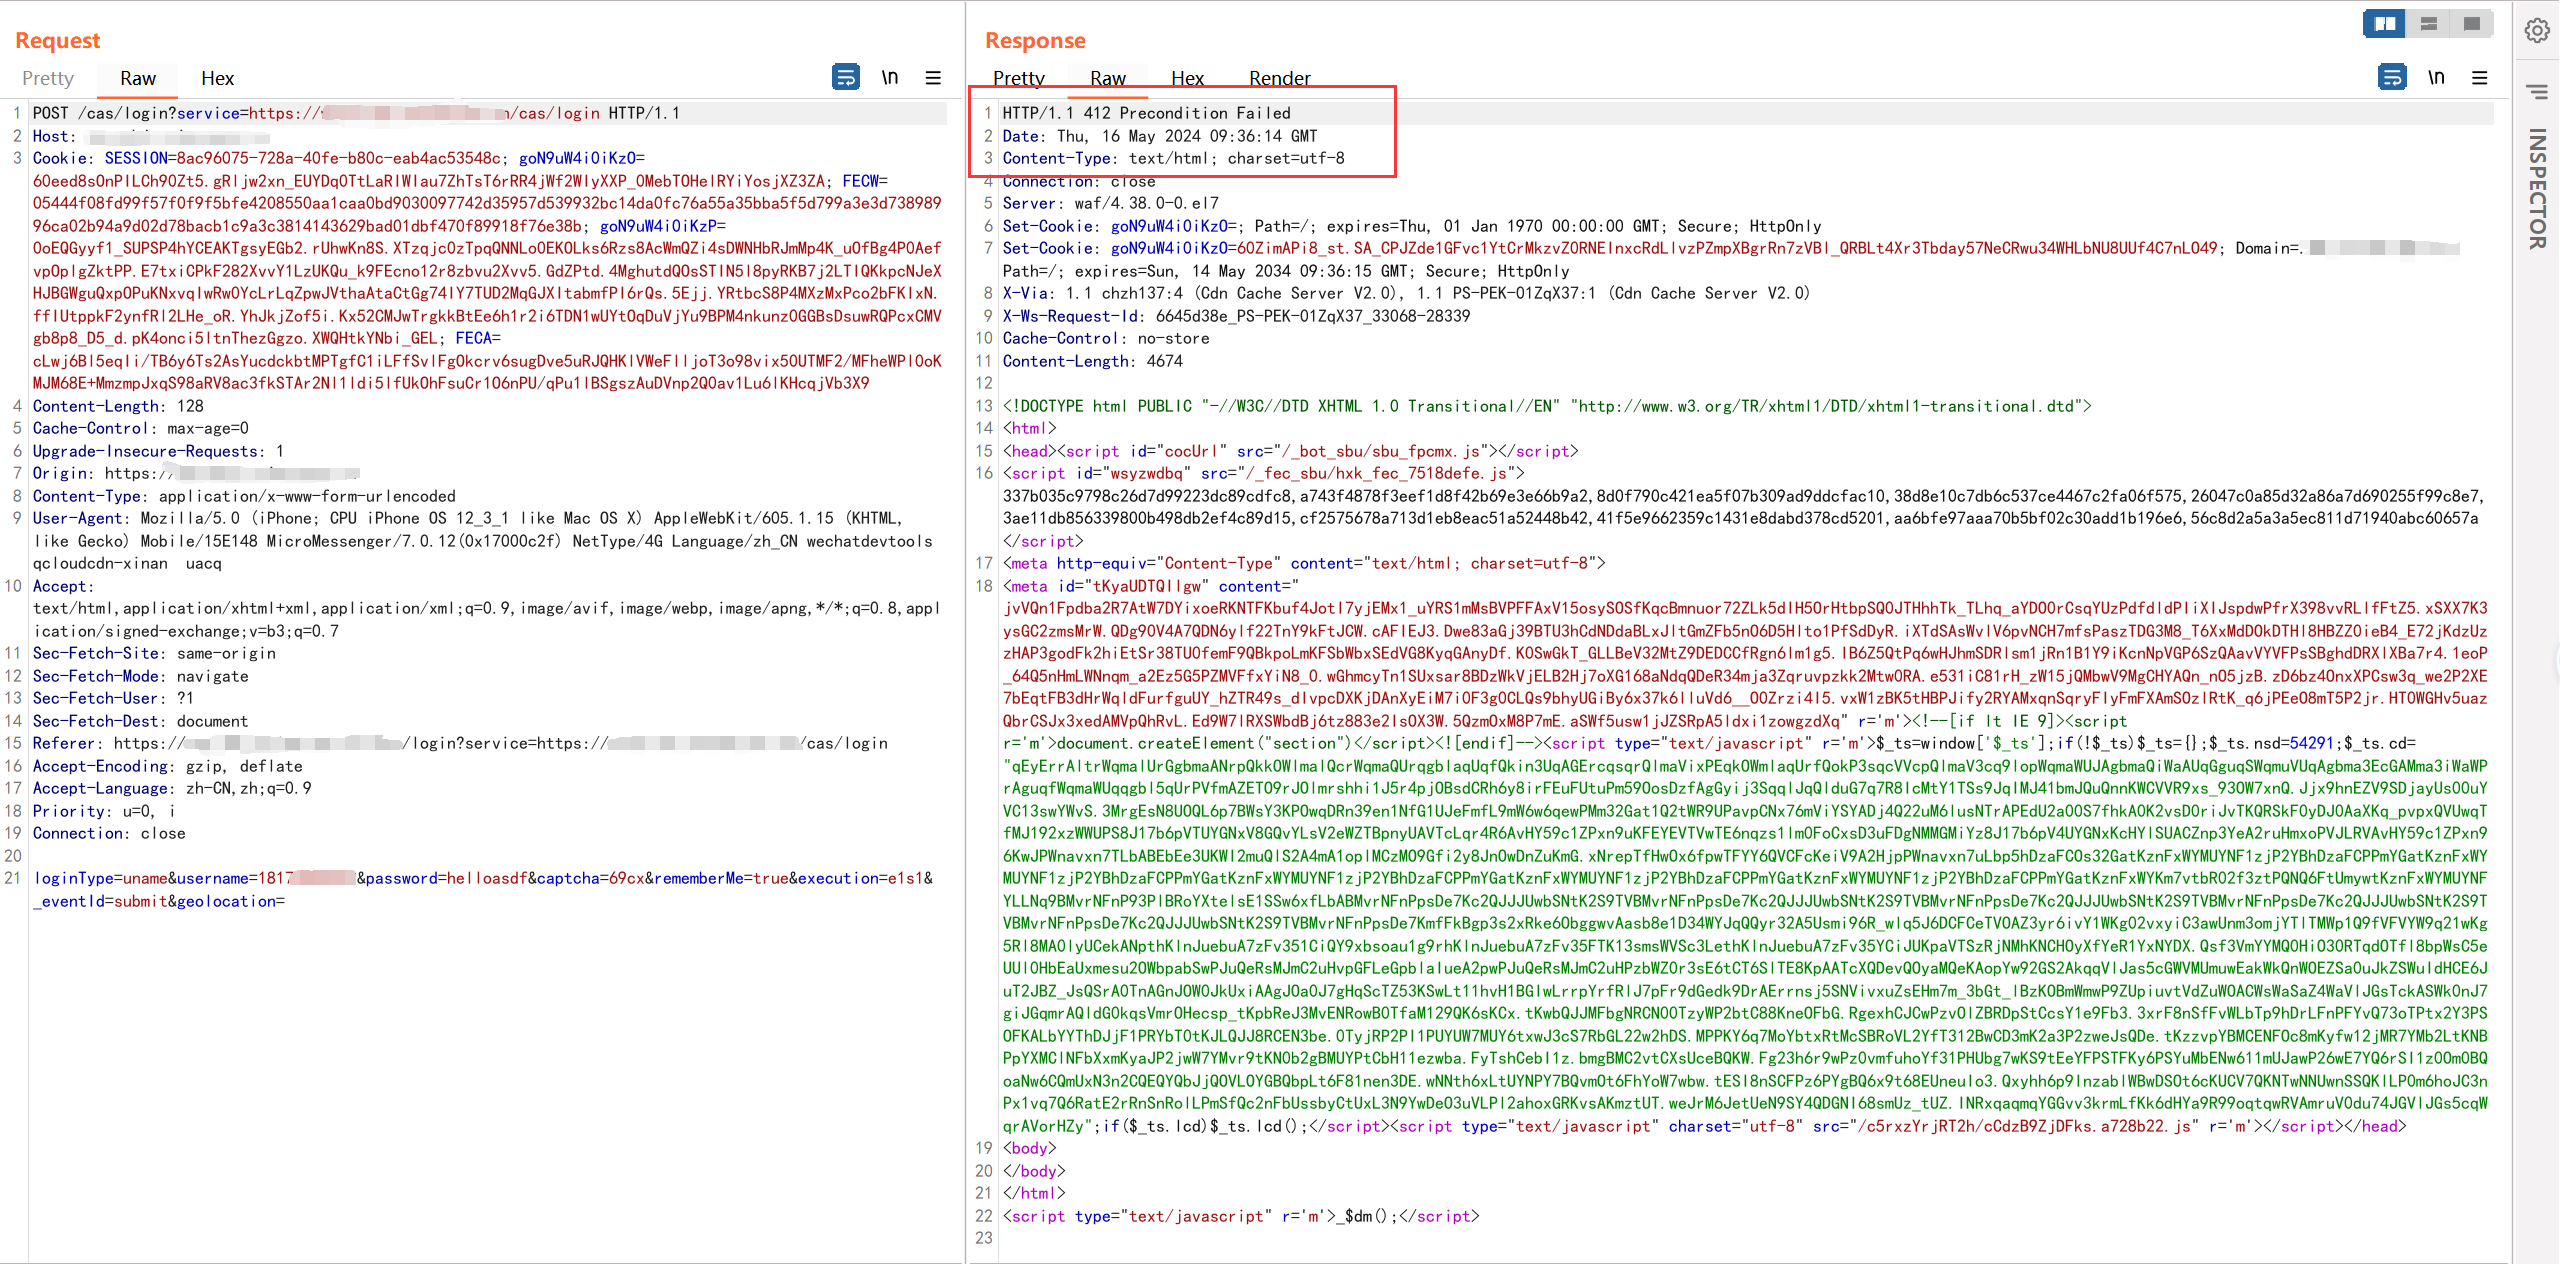Viewport: 2560px width, 1264px height.
Task: Click the 'Priority: u=0, i' header line
Action: (104, 811)
